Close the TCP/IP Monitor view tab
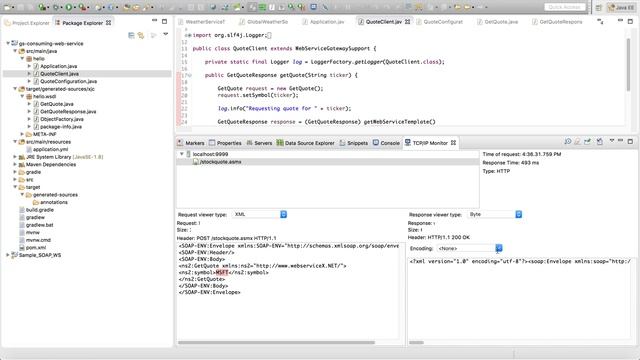The width and height of the screenshot is (640, 360). [453, 143]
